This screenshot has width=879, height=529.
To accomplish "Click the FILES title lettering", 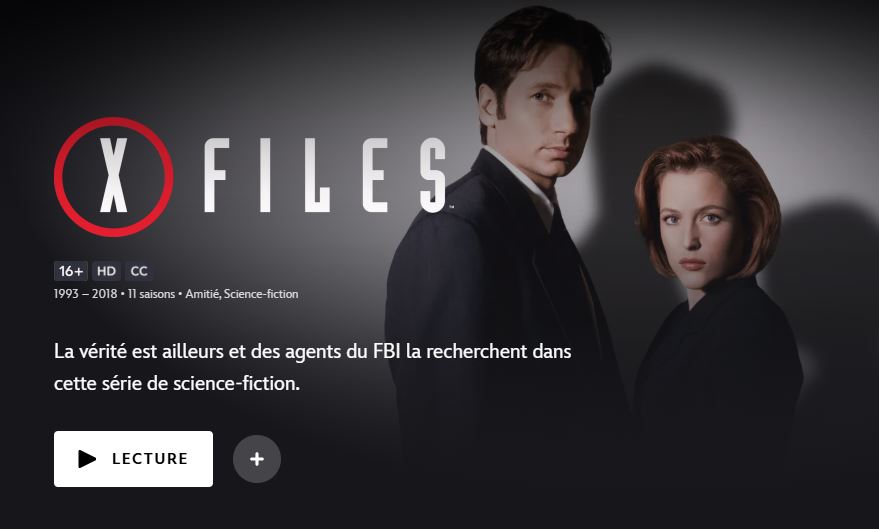I will (x=325, y=175).
